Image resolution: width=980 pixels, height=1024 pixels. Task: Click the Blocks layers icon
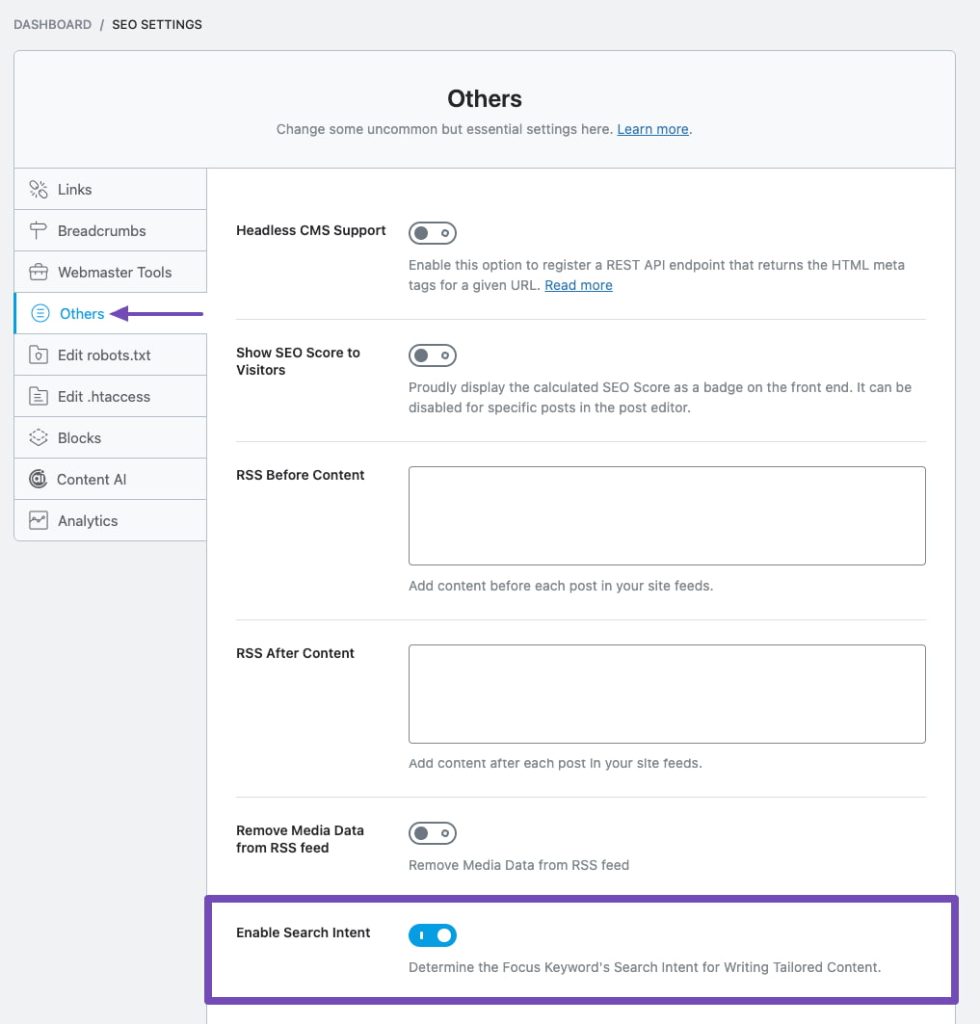click(38, 438)
